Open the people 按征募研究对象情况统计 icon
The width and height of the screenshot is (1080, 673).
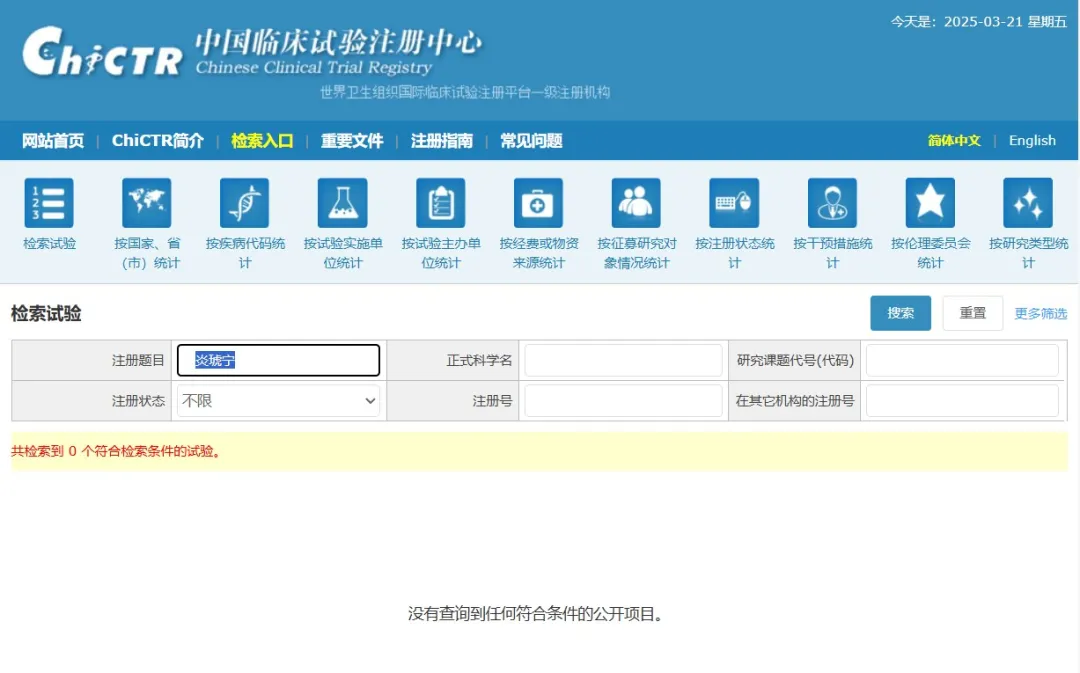click(x=636, y=203)
